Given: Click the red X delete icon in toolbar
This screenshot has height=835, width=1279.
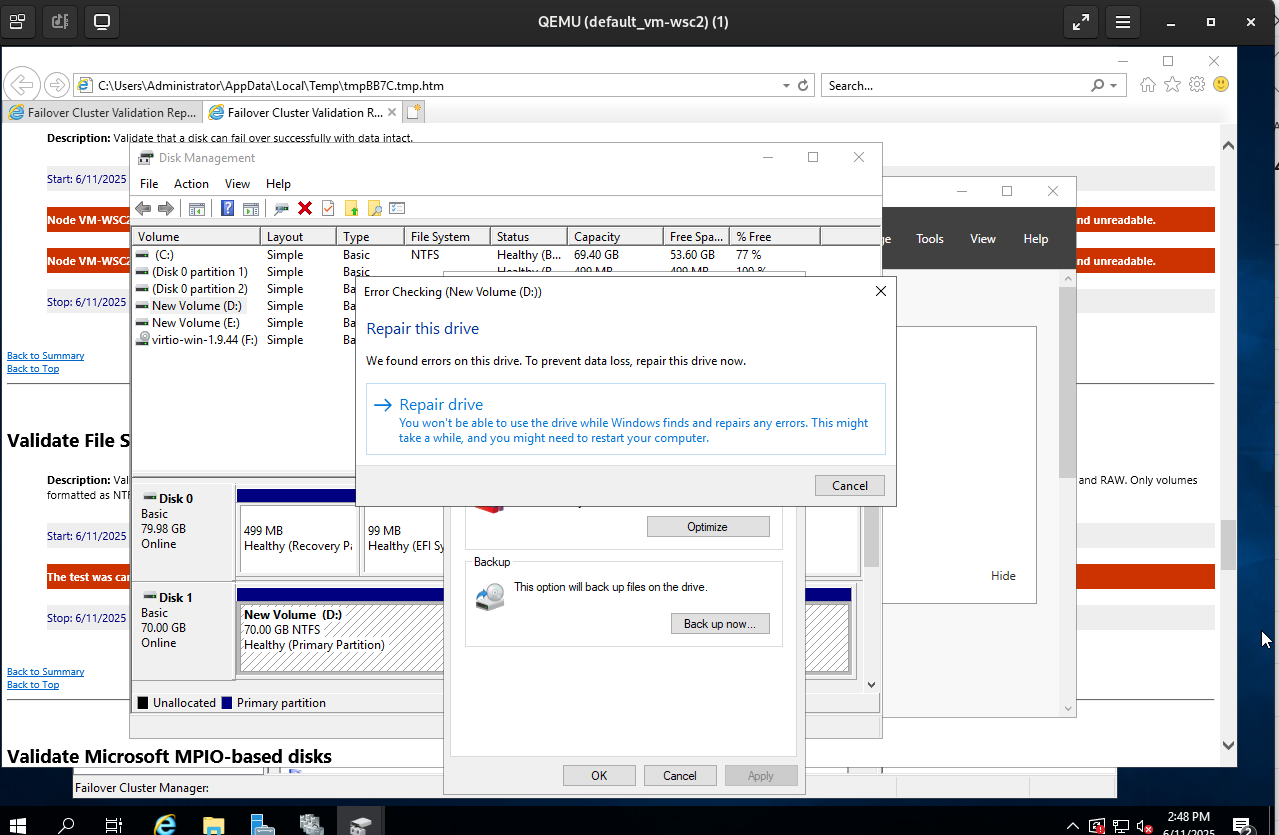Looking at the screenshot, I should [x=305, y=208].
